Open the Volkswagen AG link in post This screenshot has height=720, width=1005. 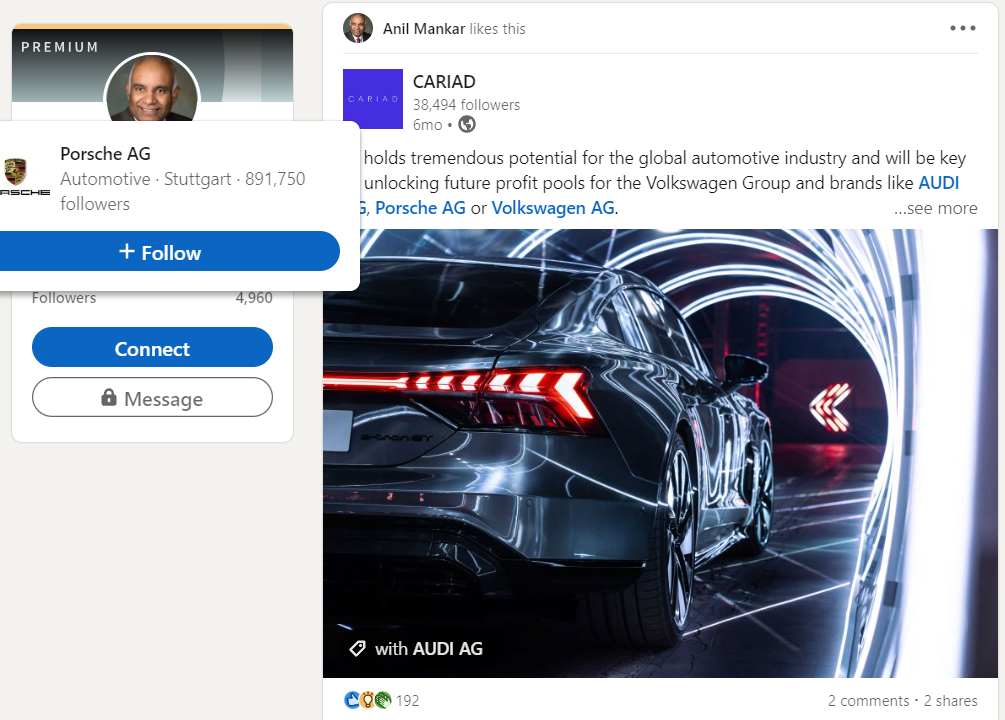[552, 208]
